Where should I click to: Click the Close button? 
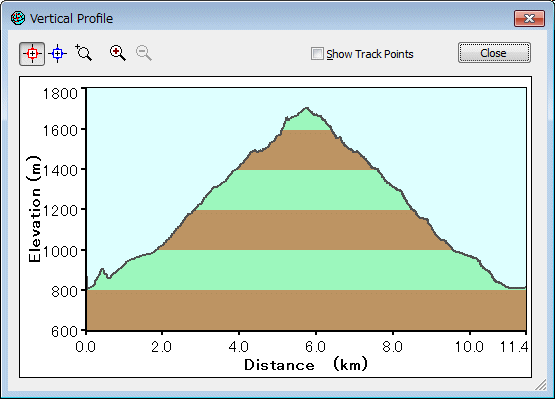click(x=494, y=53)
